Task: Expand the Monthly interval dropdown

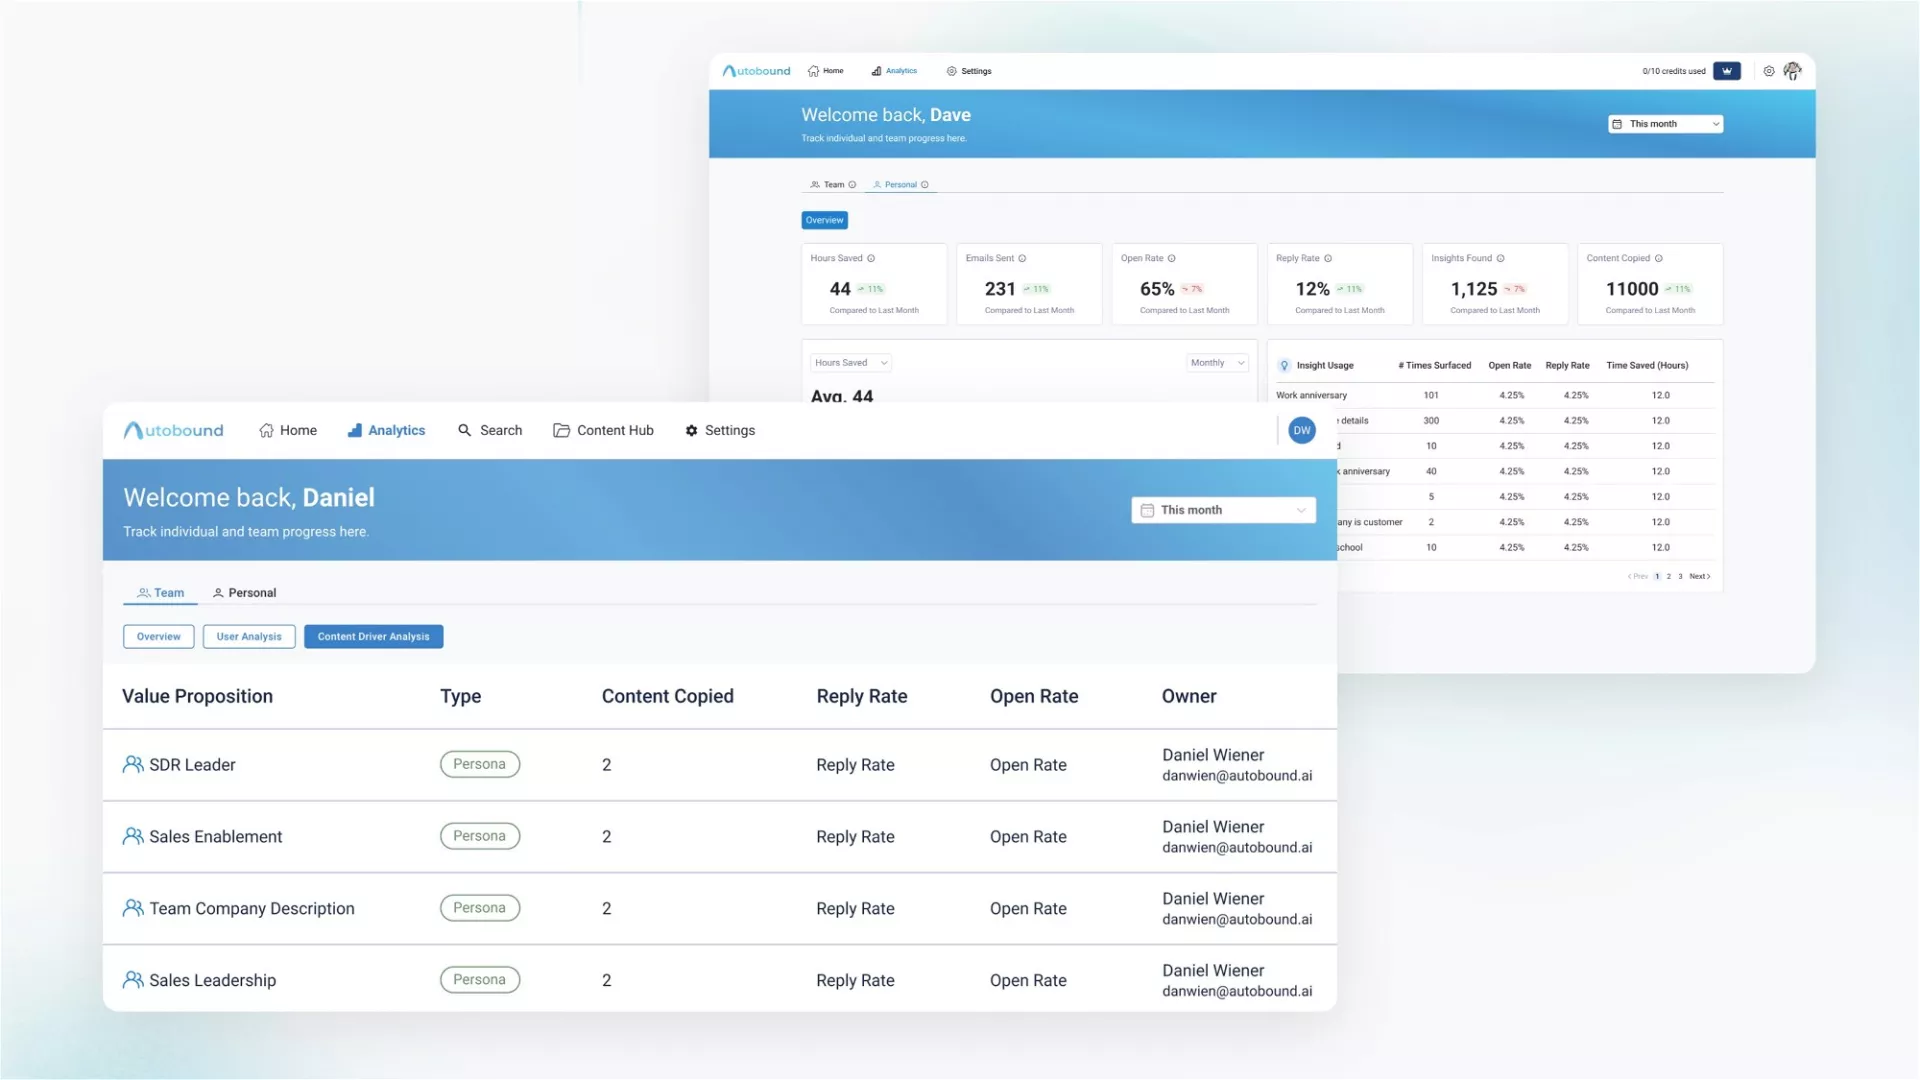Action: tap(1217, 363)
